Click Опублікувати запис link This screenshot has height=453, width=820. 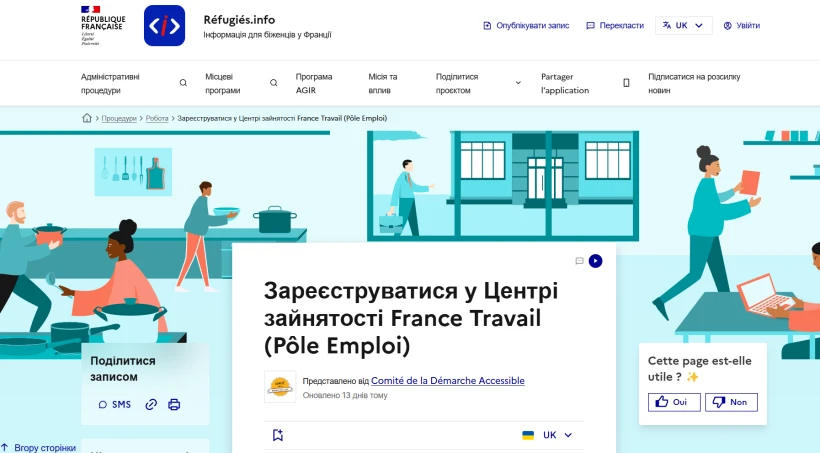(x=526, y=26)
